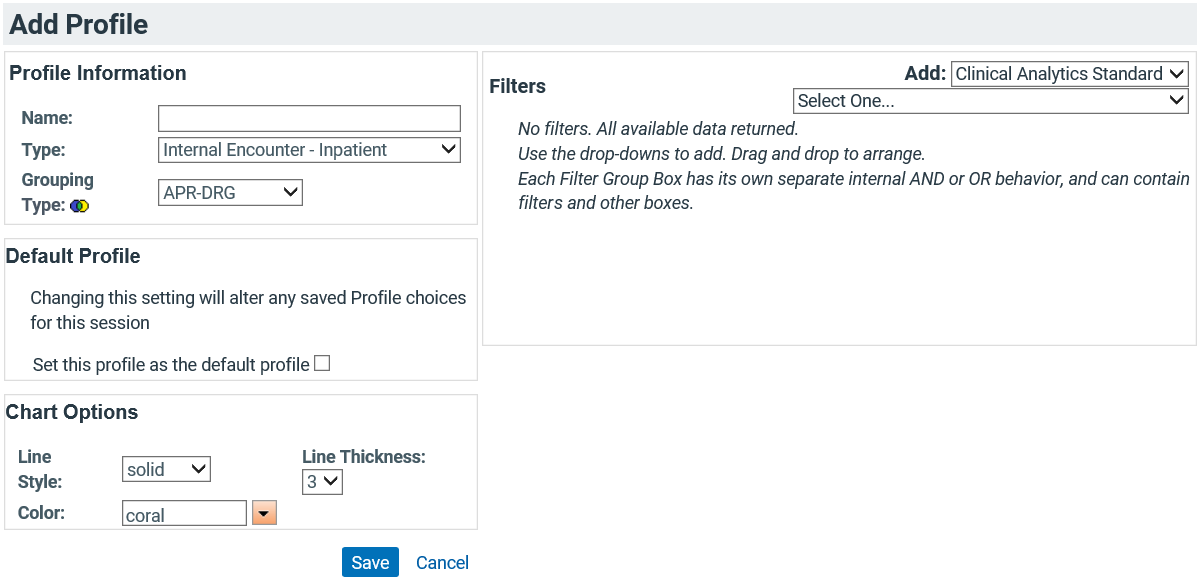1200x583 pixels.
Task: Click the 'Set this profile as the default profile' label
Action: tap(171, 365)
